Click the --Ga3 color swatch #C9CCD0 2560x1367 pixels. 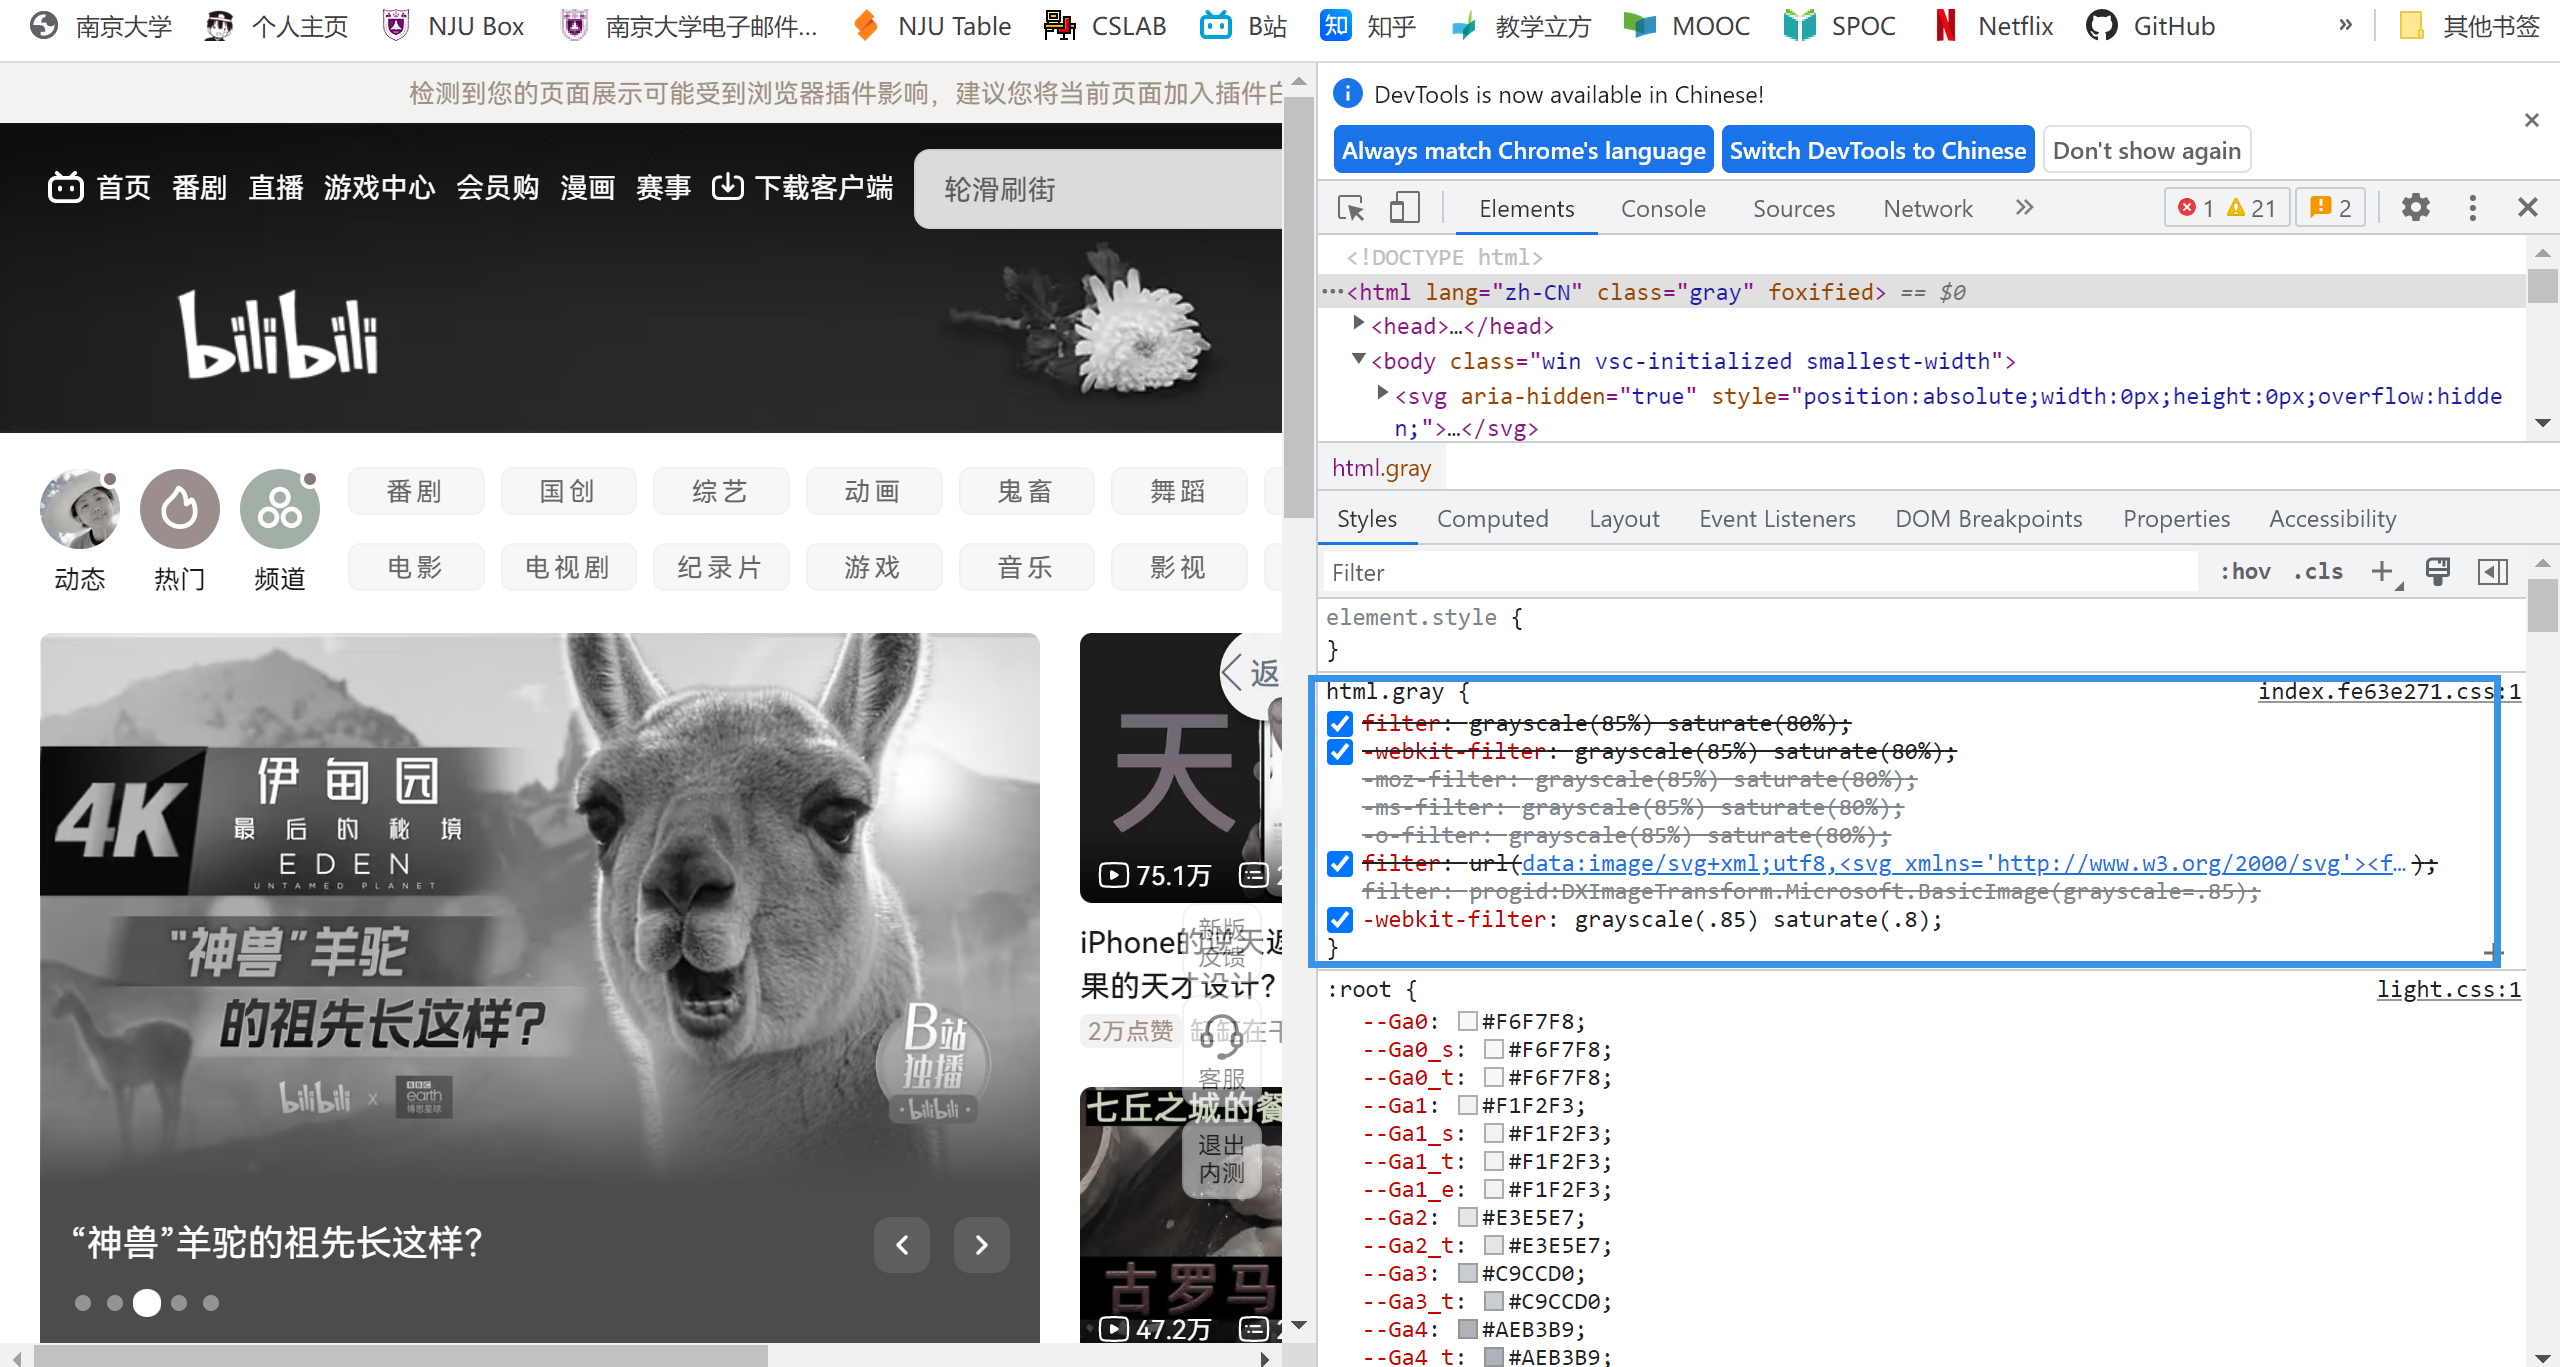[1468, 1273]
